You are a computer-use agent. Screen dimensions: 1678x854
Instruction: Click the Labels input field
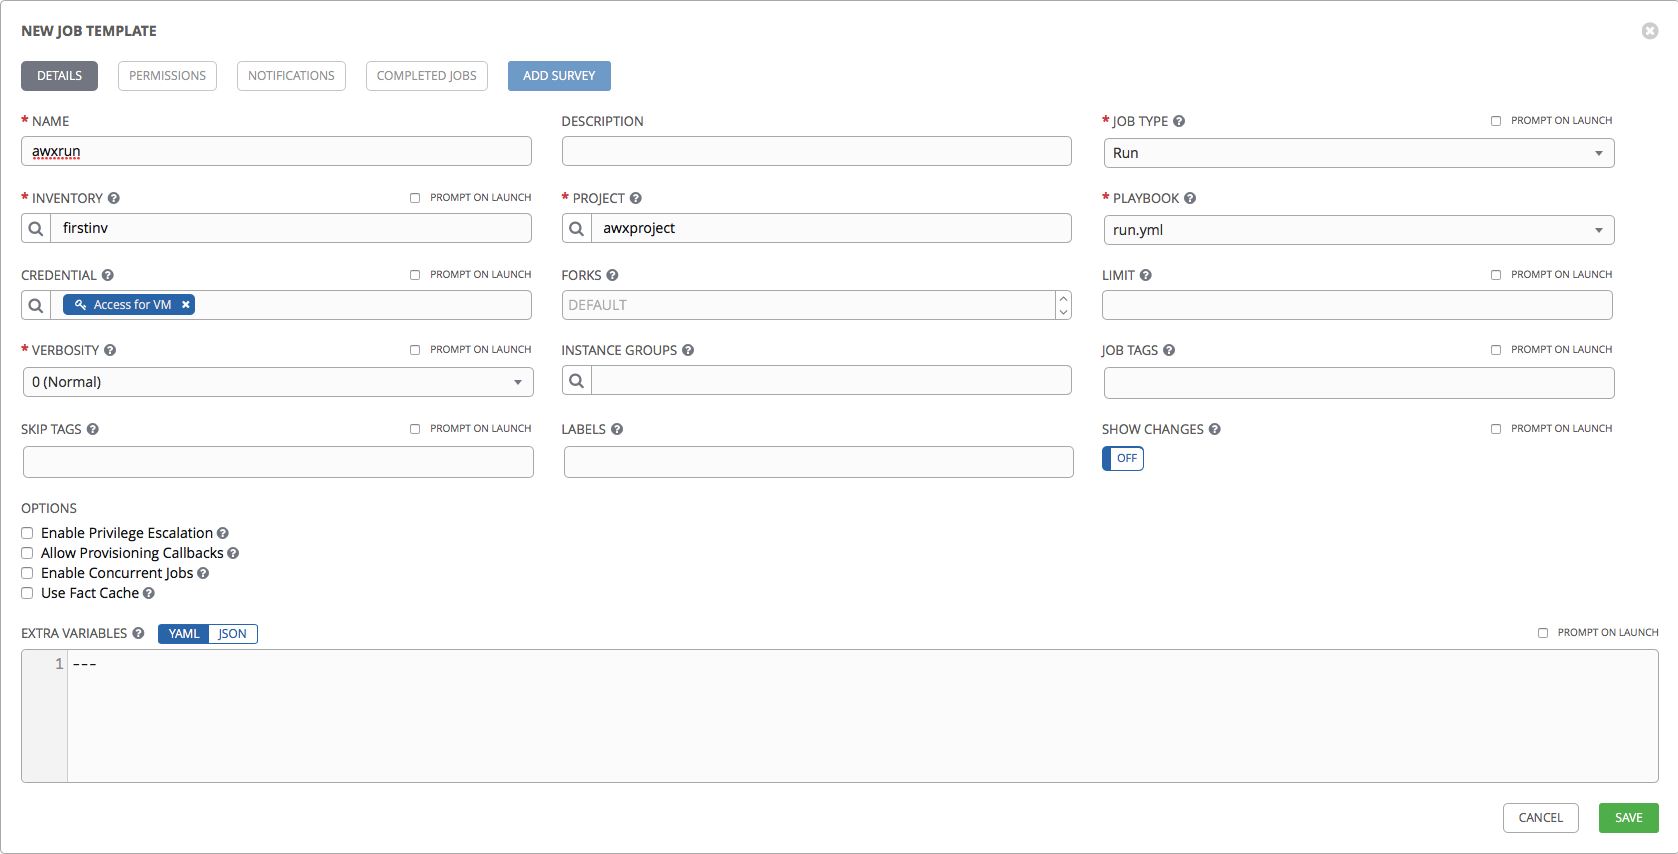coord(819,462)
